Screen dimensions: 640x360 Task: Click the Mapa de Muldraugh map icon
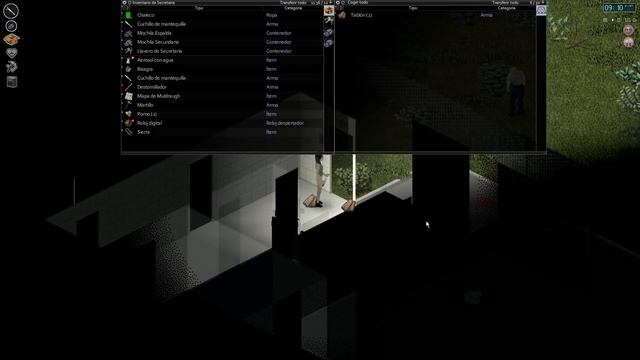point(129,96)
